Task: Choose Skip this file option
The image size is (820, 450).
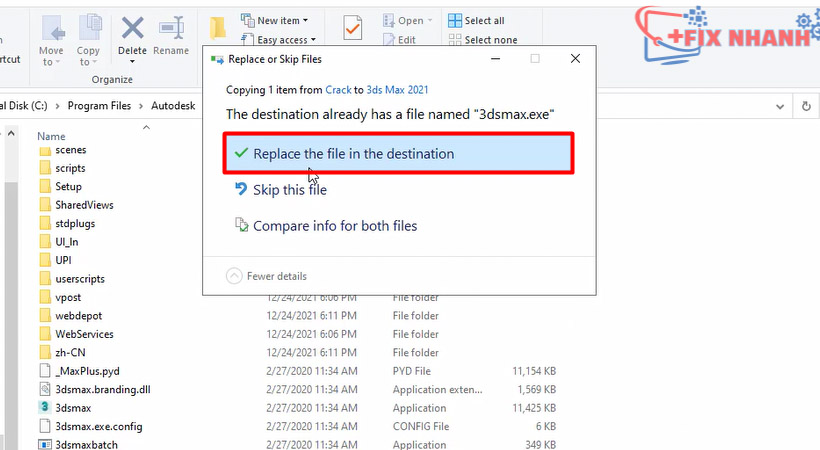Action: 289,190
